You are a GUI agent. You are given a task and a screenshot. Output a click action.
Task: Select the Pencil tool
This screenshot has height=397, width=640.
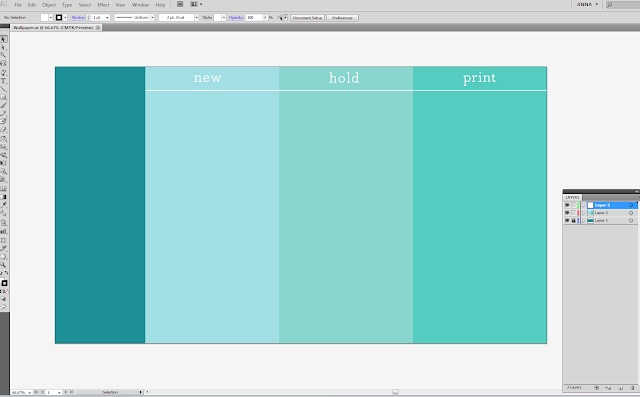(x=3, y=113)
